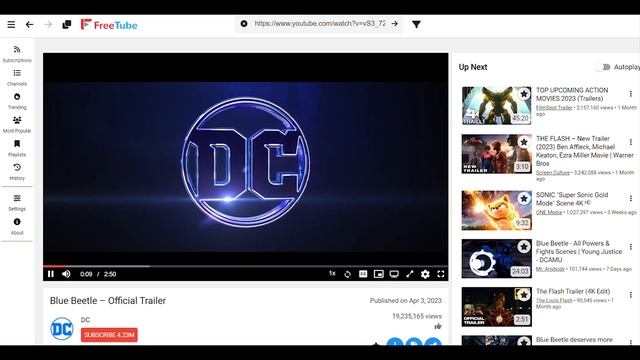Favorite The Flash Trailer (4K Edit) via star
This screenshot has width=640, height=360.
click(x=524, y=295)
